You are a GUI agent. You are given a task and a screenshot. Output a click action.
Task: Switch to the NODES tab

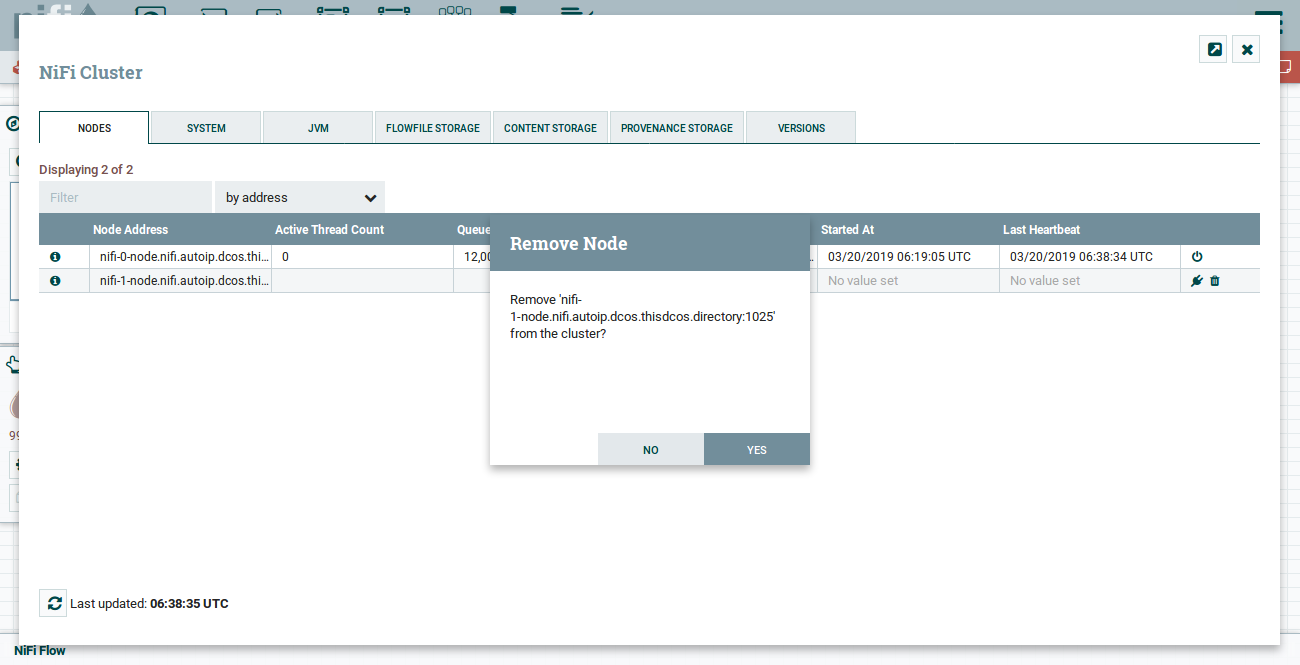click(94, 128)
